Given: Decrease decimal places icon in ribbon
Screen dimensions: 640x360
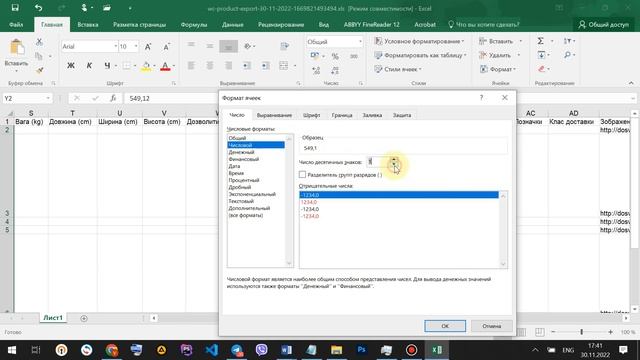Looking at the screenshot, I should point(335,70).
